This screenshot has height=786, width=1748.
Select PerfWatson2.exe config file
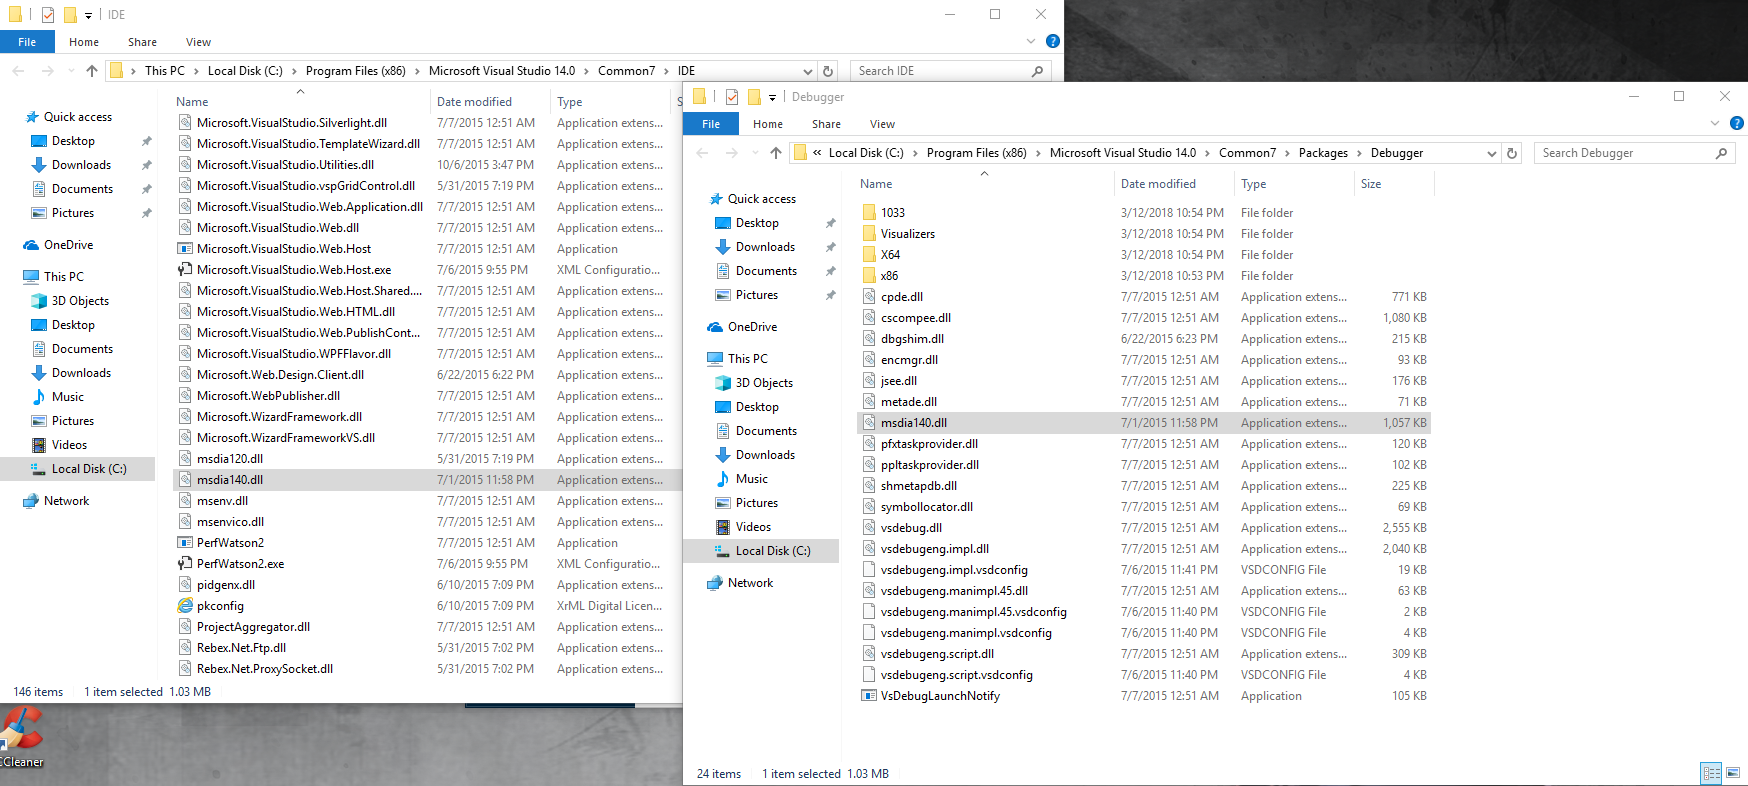(x=240, y=564)
